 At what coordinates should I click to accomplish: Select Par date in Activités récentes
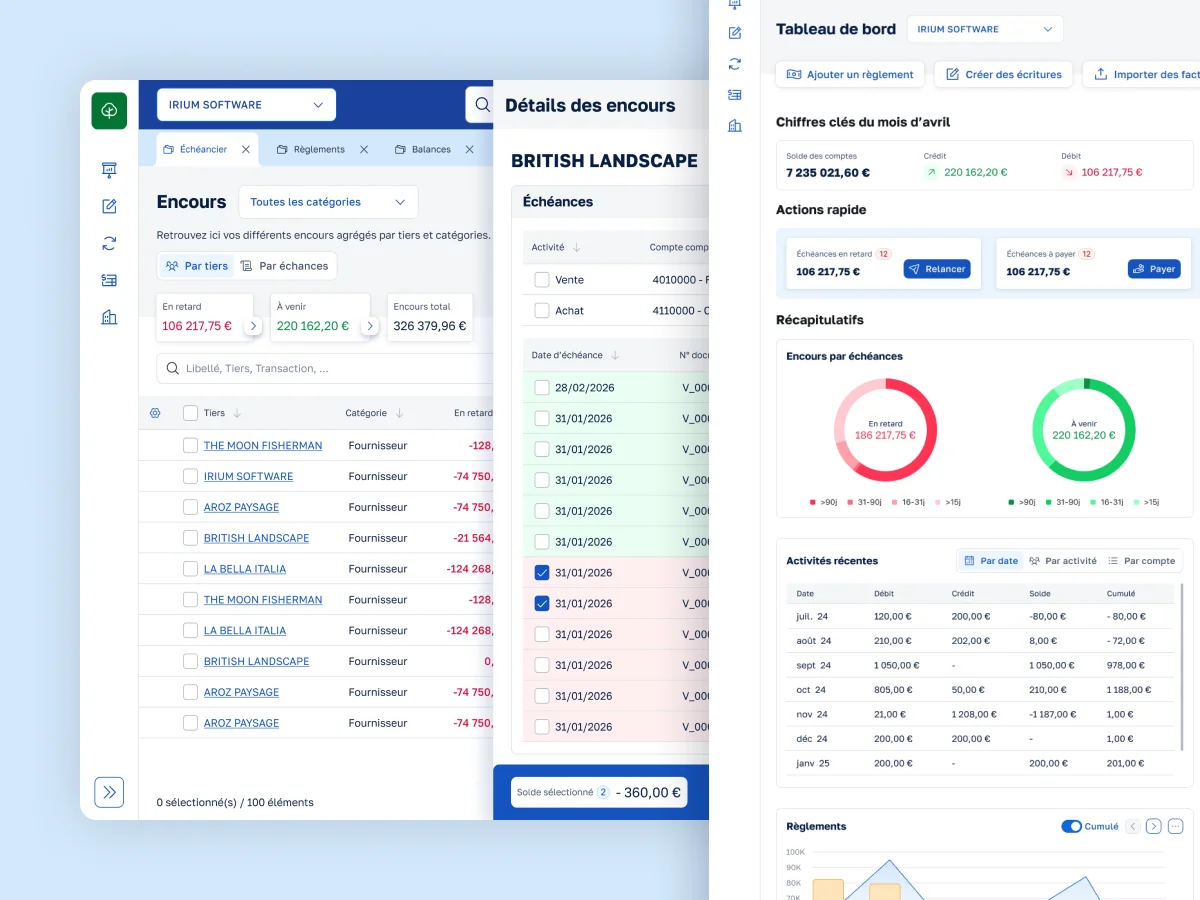(990, 561)
